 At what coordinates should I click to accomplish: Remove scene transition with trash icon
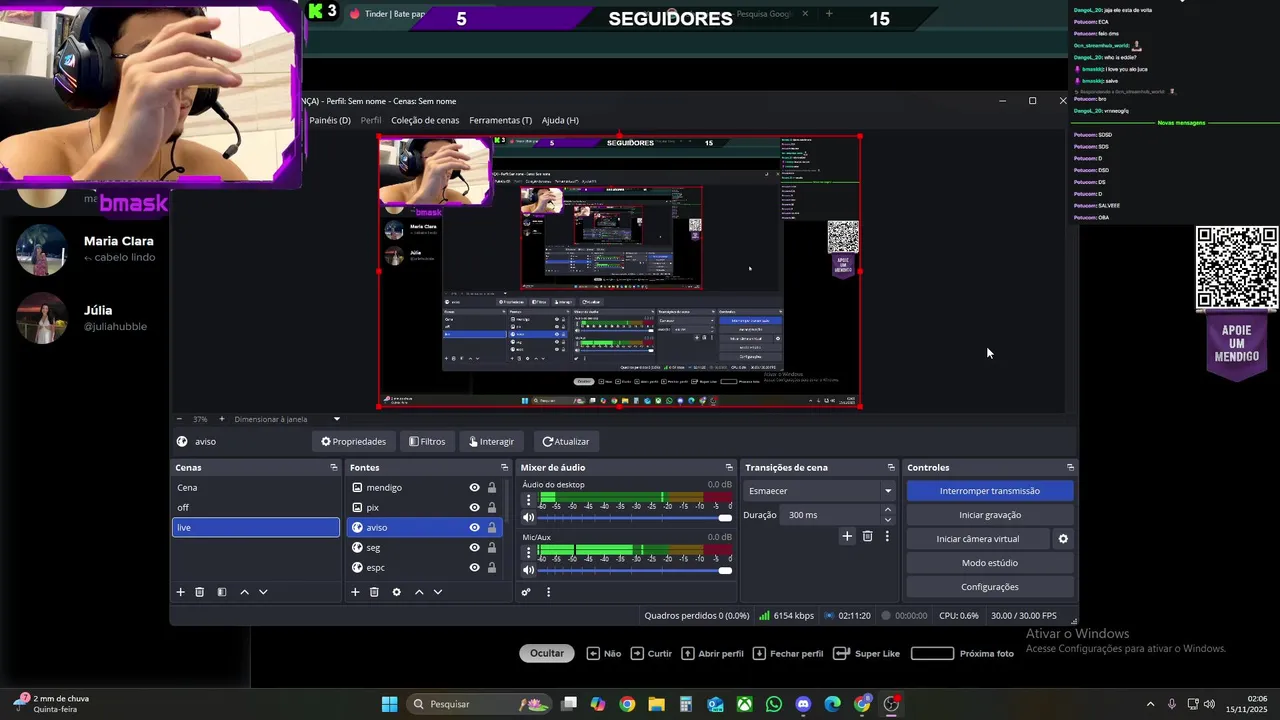point(867,537)
